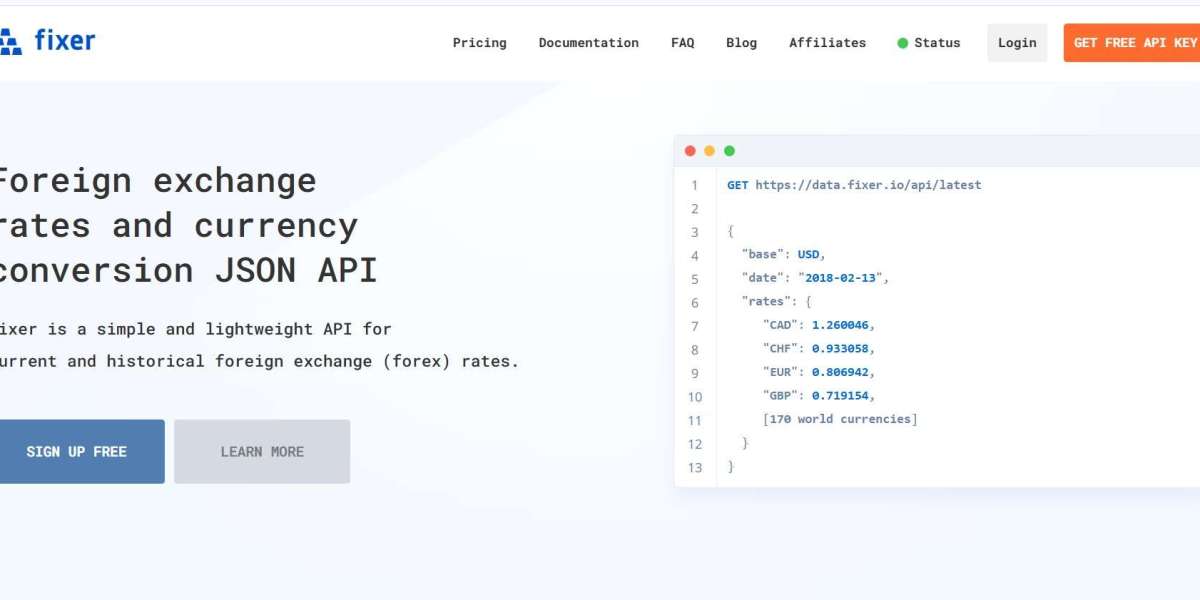Click line number 7 in the code sample
This screenshot has width=1200, height=600.
tap(695, 324)
